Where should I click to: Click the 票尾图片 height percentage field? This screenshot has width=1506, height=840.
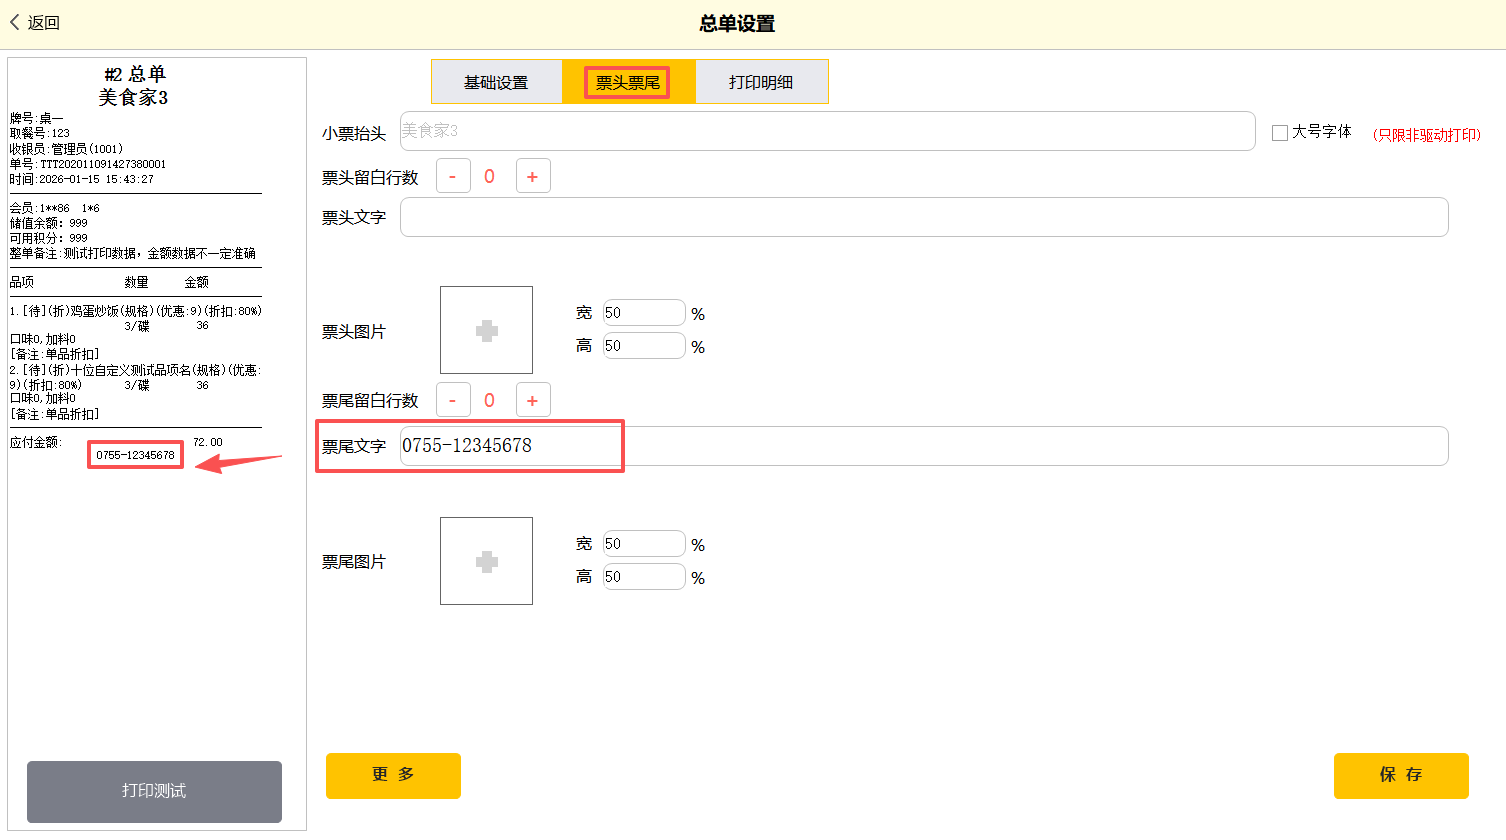pos(643,577)
